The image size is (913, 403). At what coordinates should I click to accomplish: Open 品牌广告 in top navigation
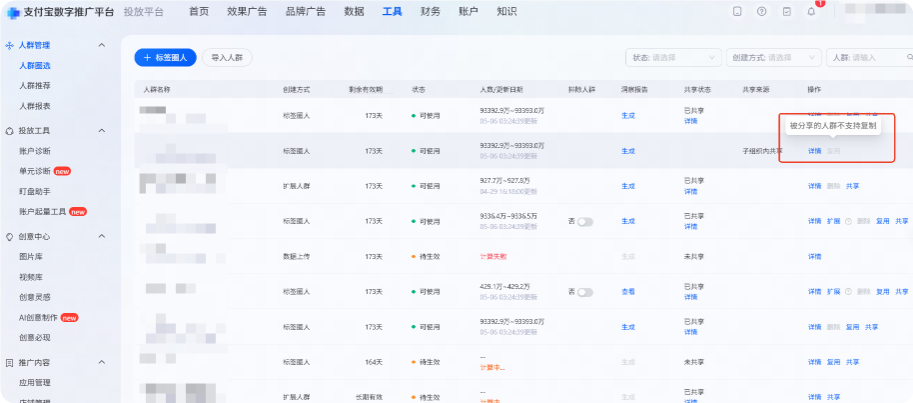coord(306,12)
